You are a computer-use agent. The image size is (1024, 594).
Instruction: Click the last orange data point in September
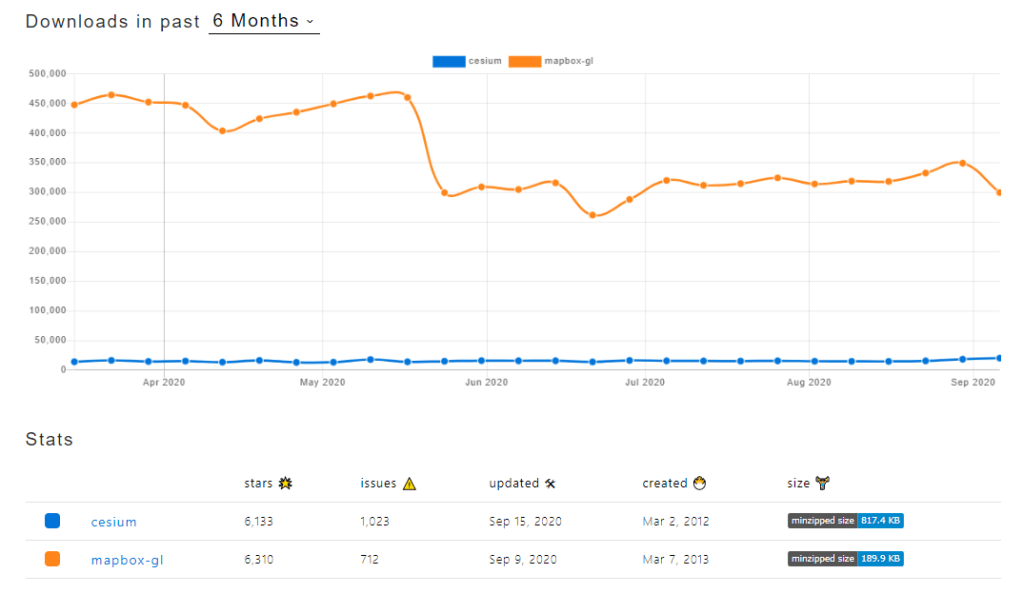[999, 193]
